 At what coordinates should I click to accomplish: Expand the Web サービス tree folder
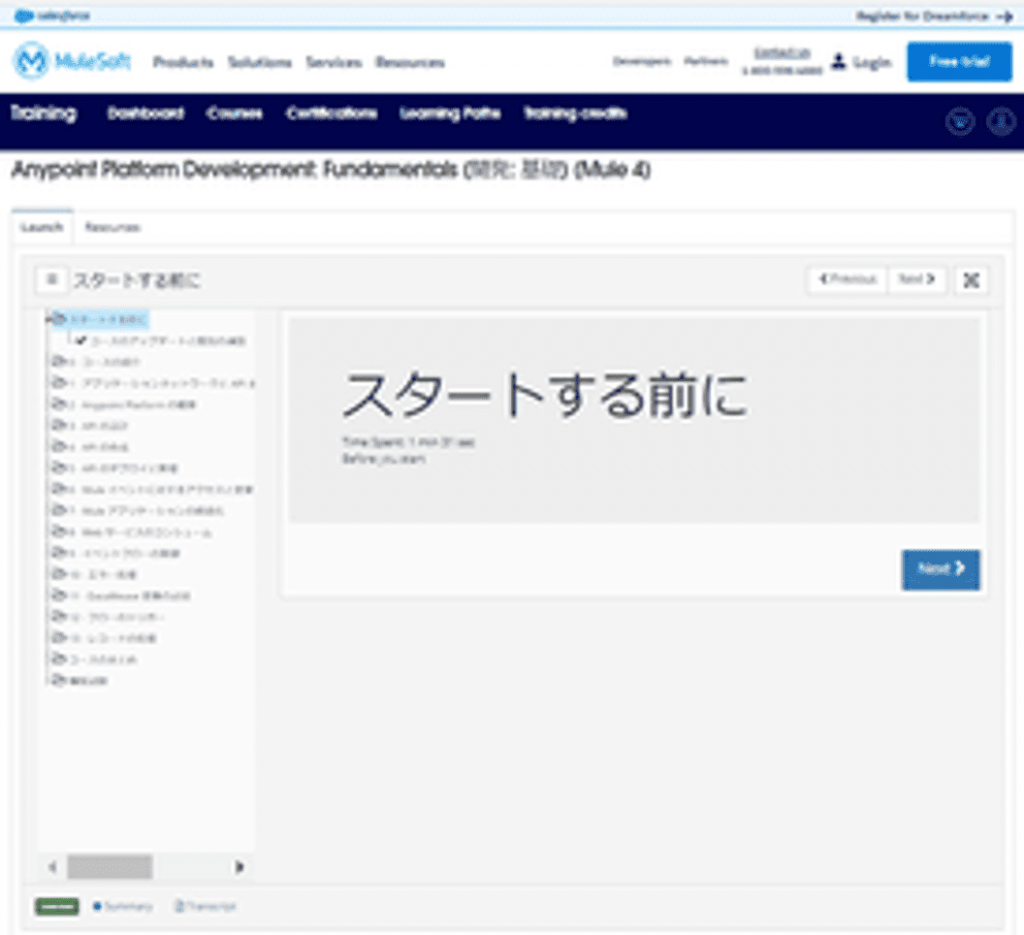[x=58, y=532]
